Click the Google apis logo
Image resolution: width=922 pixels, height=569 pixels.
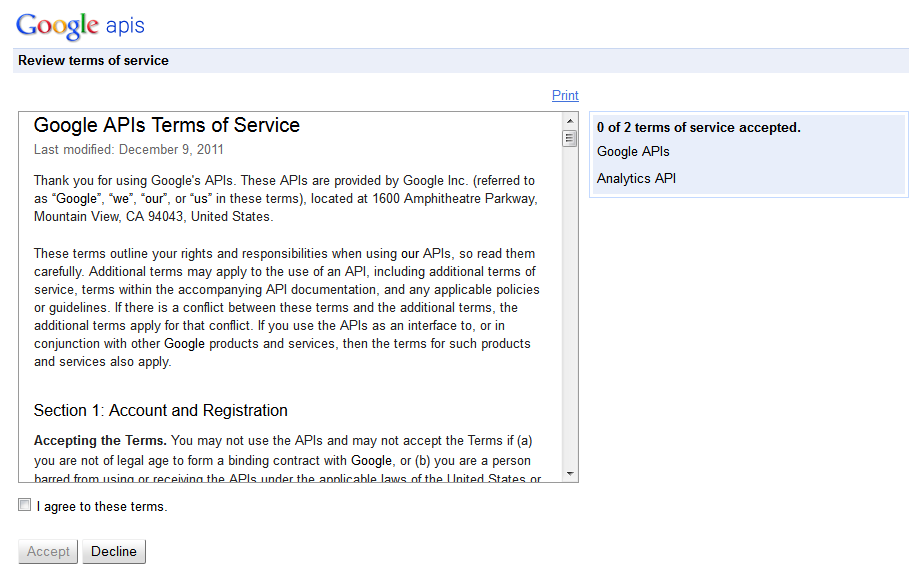80,26
